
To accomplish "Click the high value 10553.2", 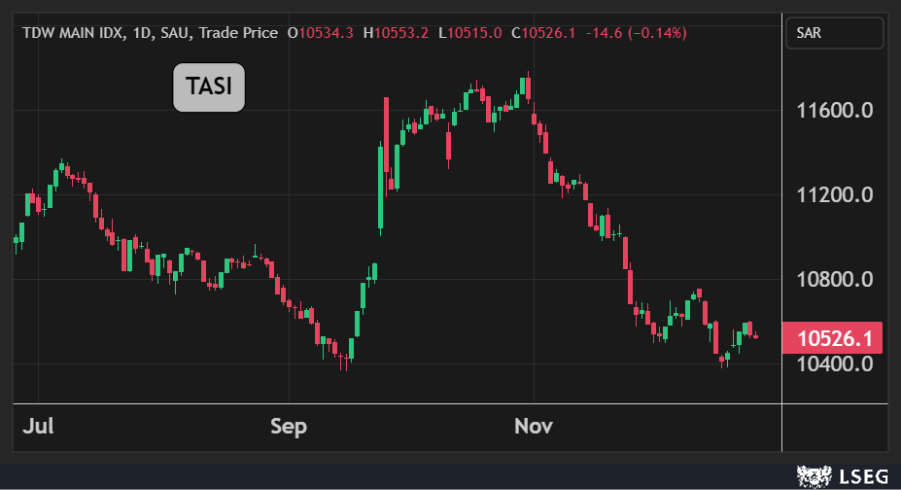I will (400, 33).
